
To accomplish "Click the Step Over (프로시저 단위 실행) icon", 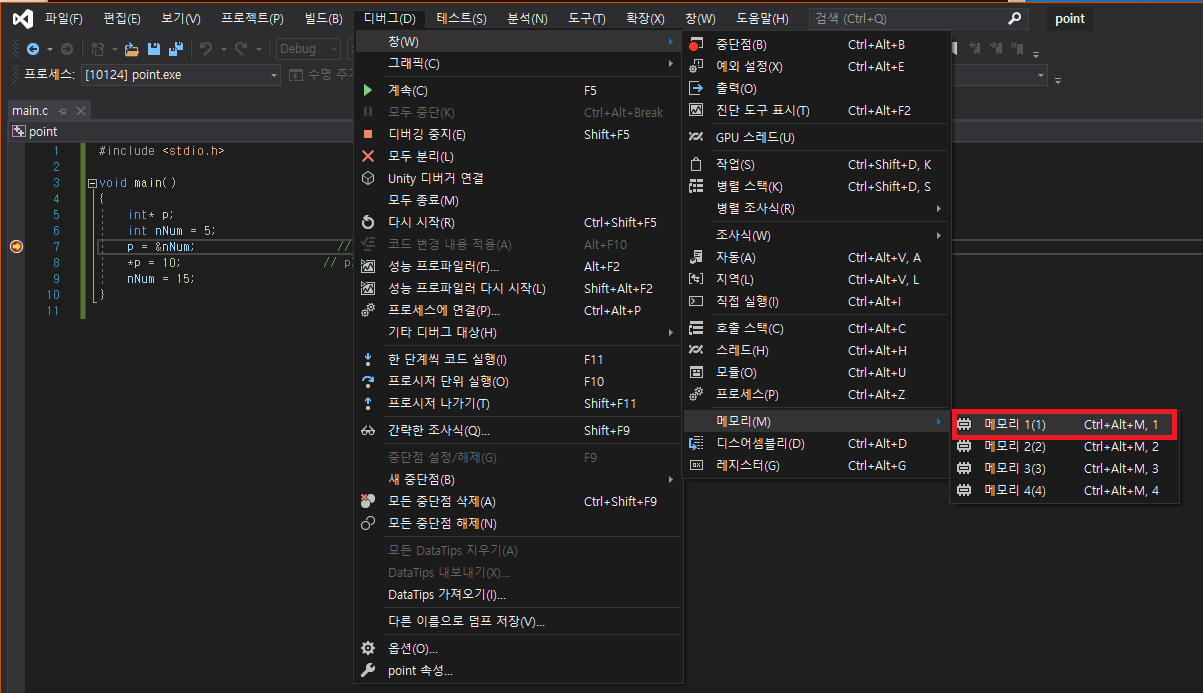I will [368, 381].
